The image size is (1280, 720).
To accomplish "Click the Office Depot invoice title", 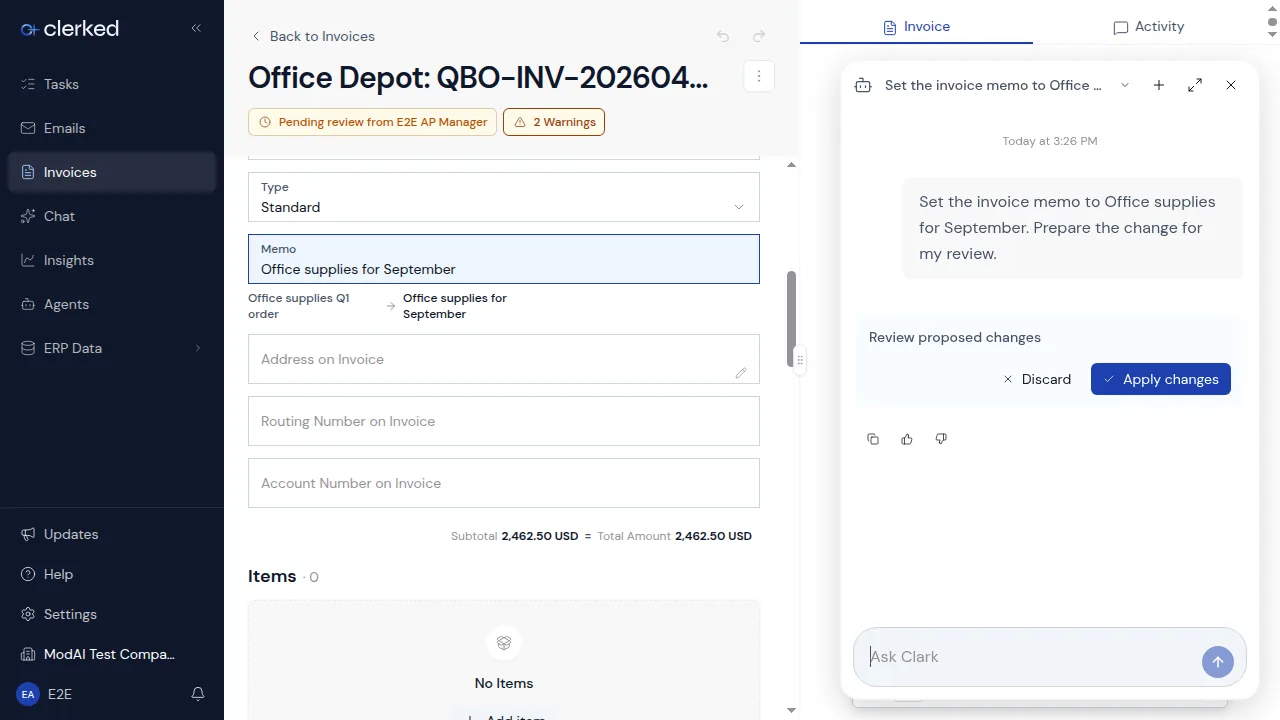I will (478, 77).
